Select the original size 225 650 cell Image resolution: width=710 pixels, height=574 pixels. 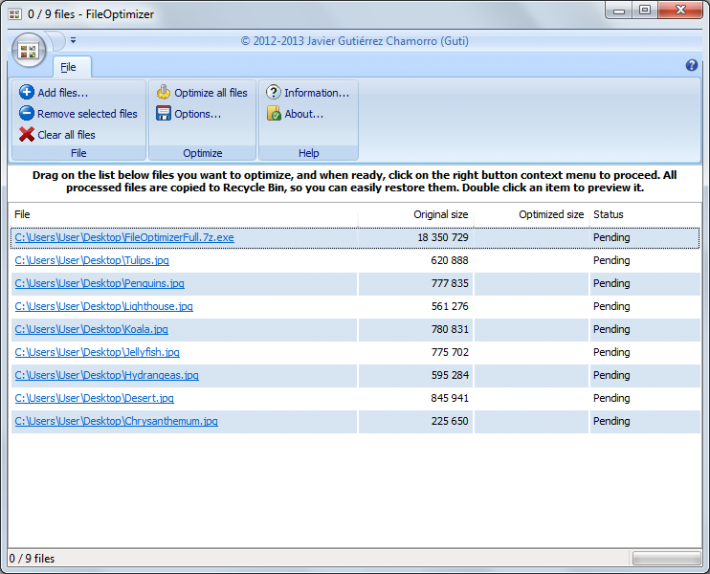click(416, 421)
